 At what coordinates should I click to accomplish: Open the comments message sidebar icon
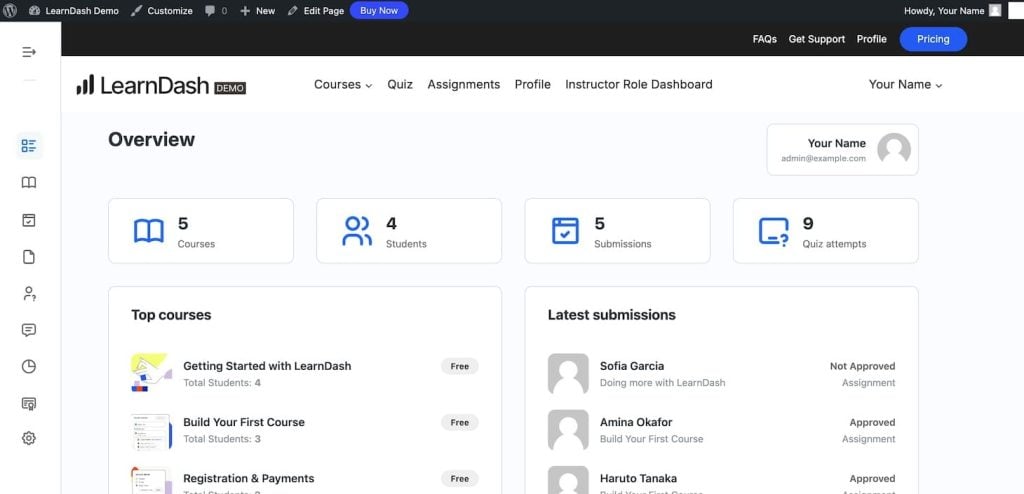[29, 330]
